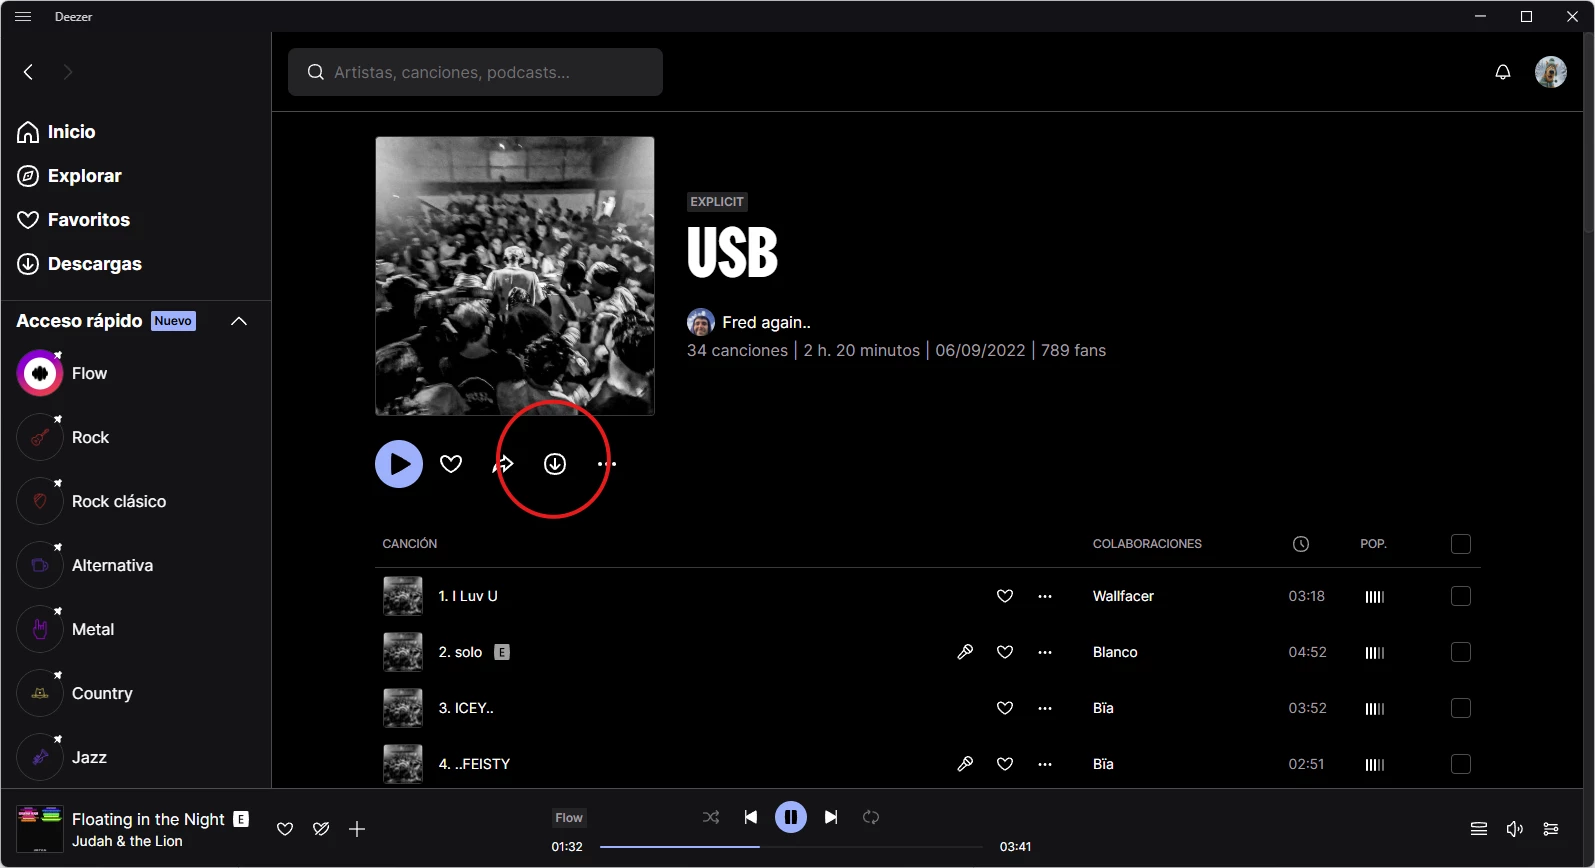
Task: Open audio settings equalizer icon
Action: click(1551, 829)
